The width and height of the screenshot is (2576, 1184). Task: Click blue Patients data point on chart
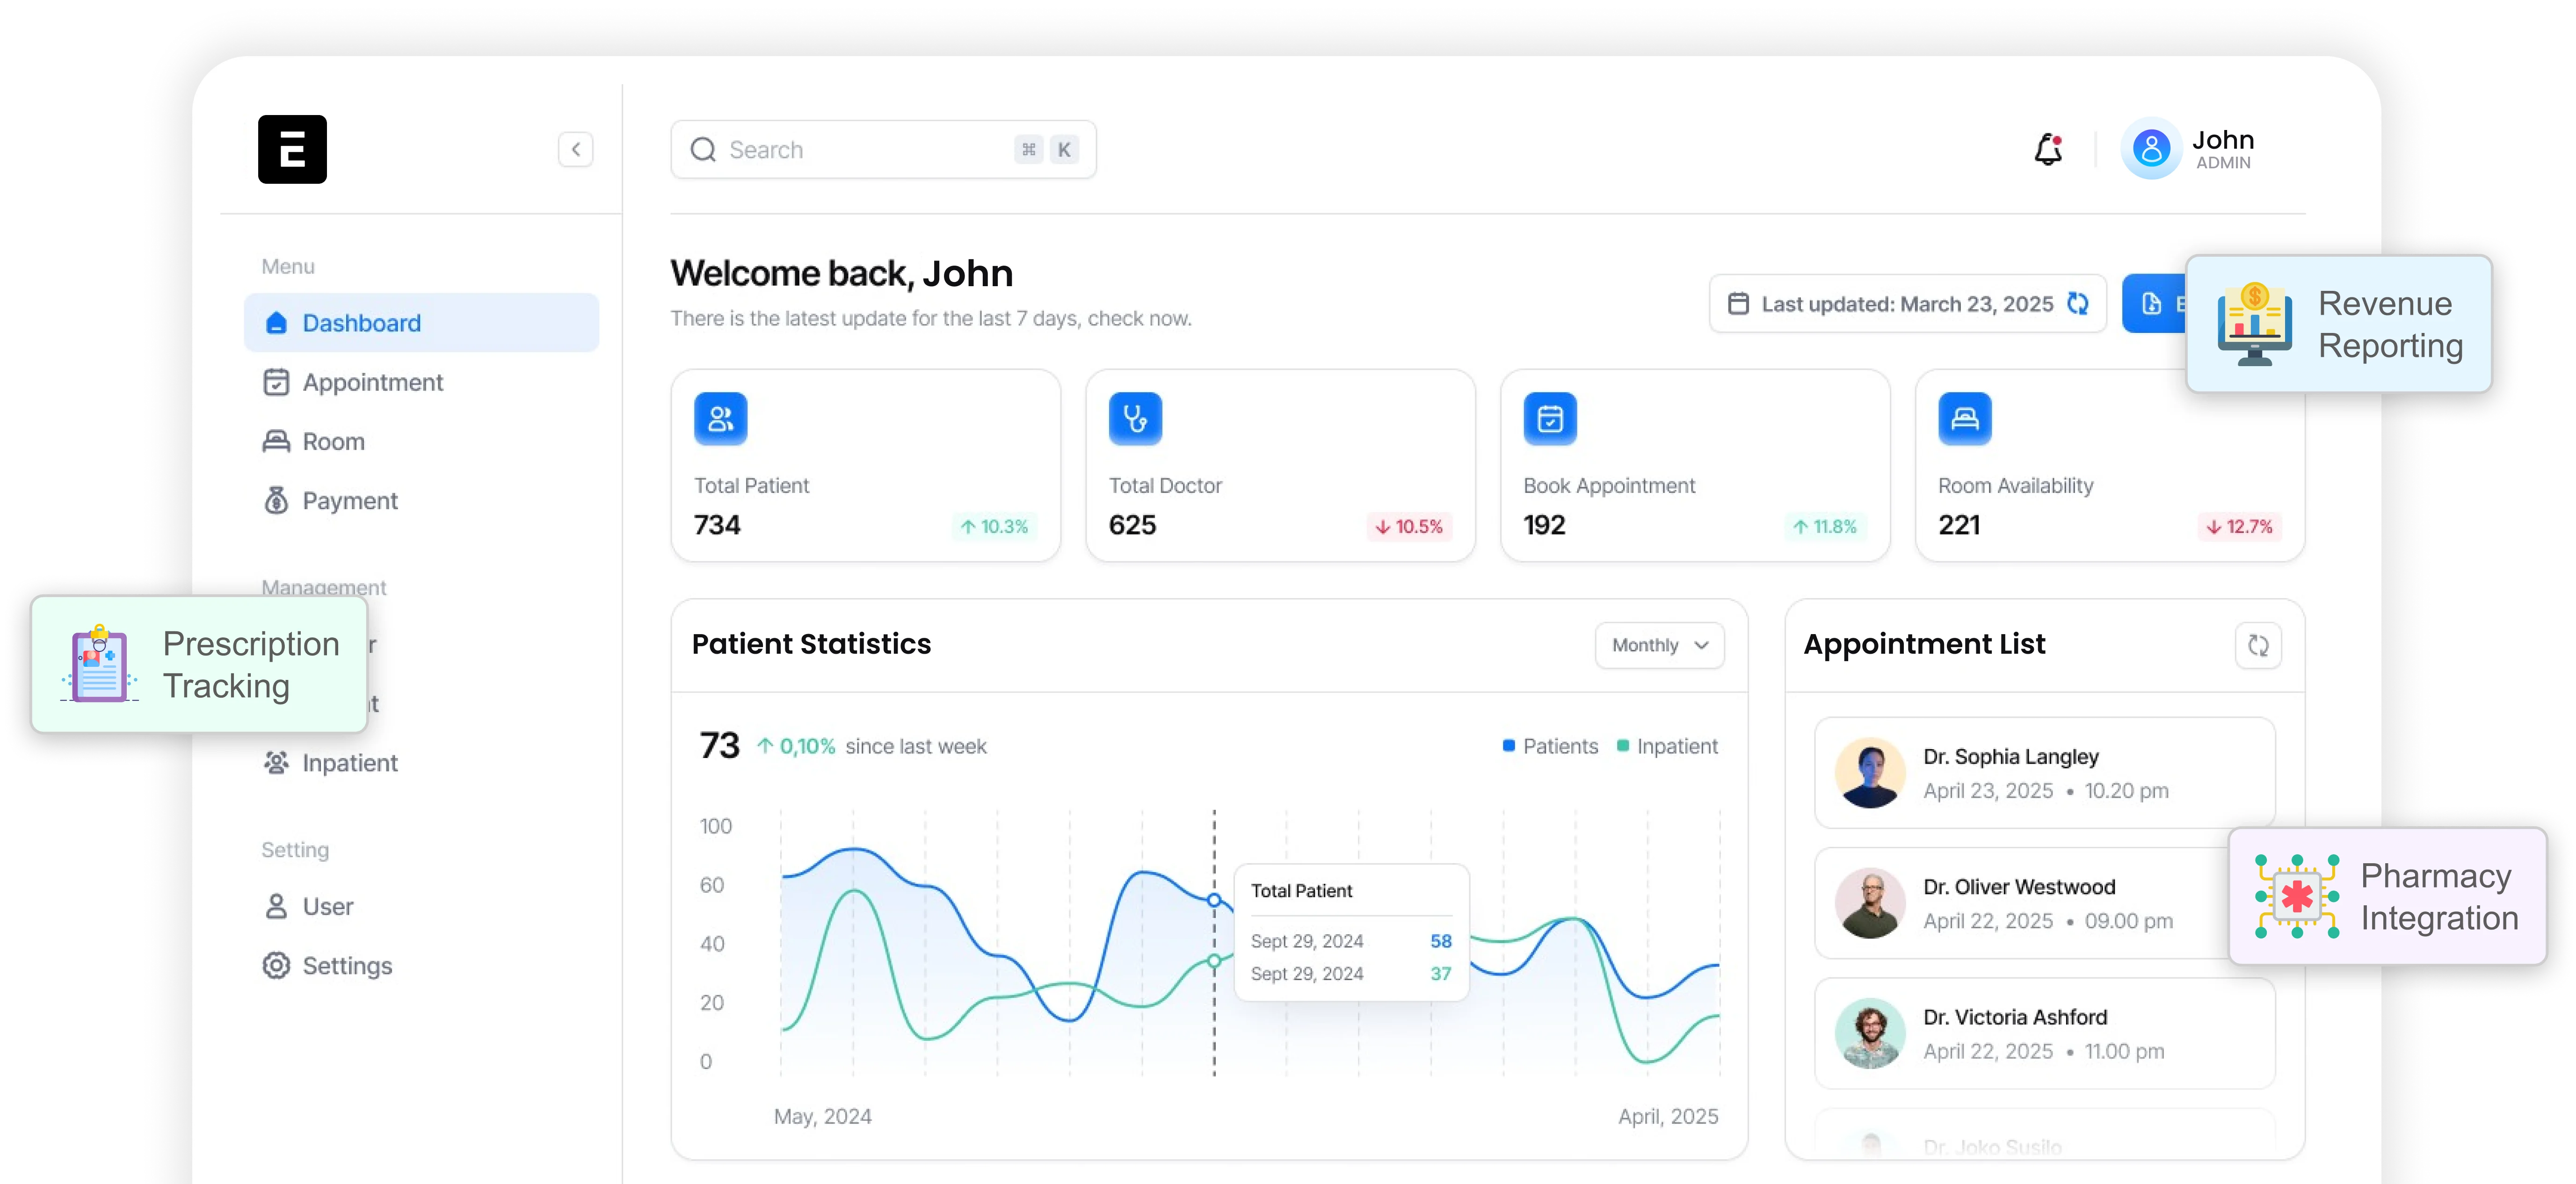click(1214, 900)
